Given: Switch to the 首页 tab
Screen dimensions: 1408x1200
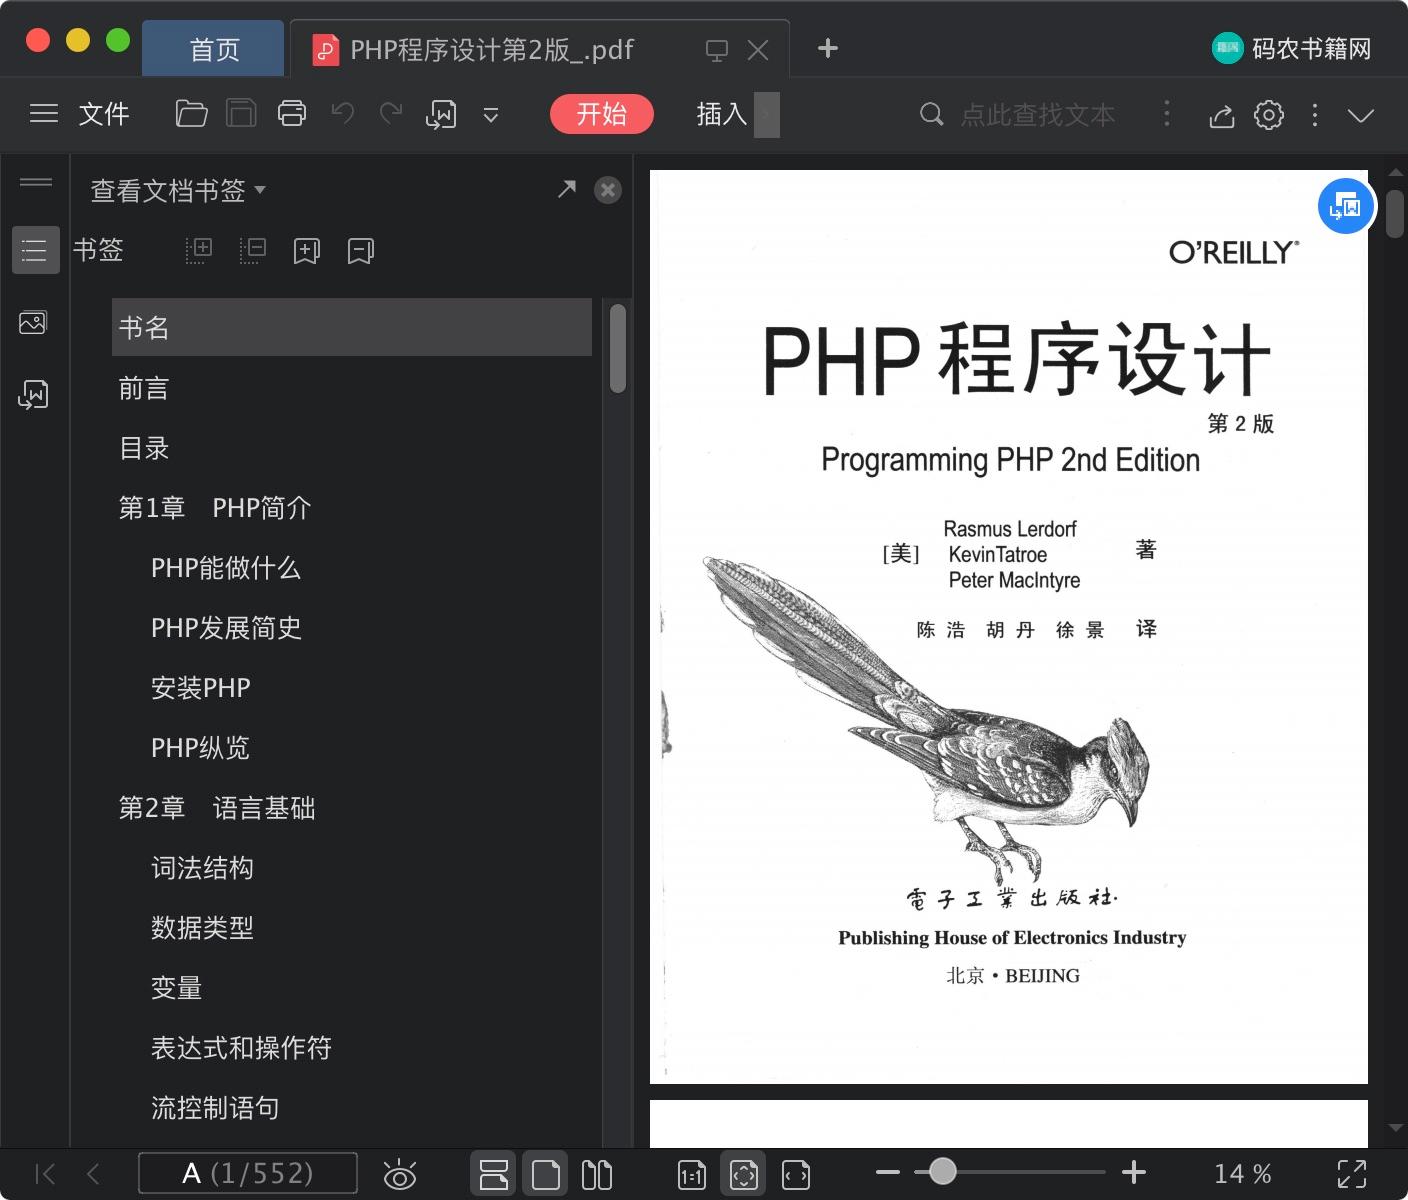Looking at the screenshot, I should click(213, 49).
